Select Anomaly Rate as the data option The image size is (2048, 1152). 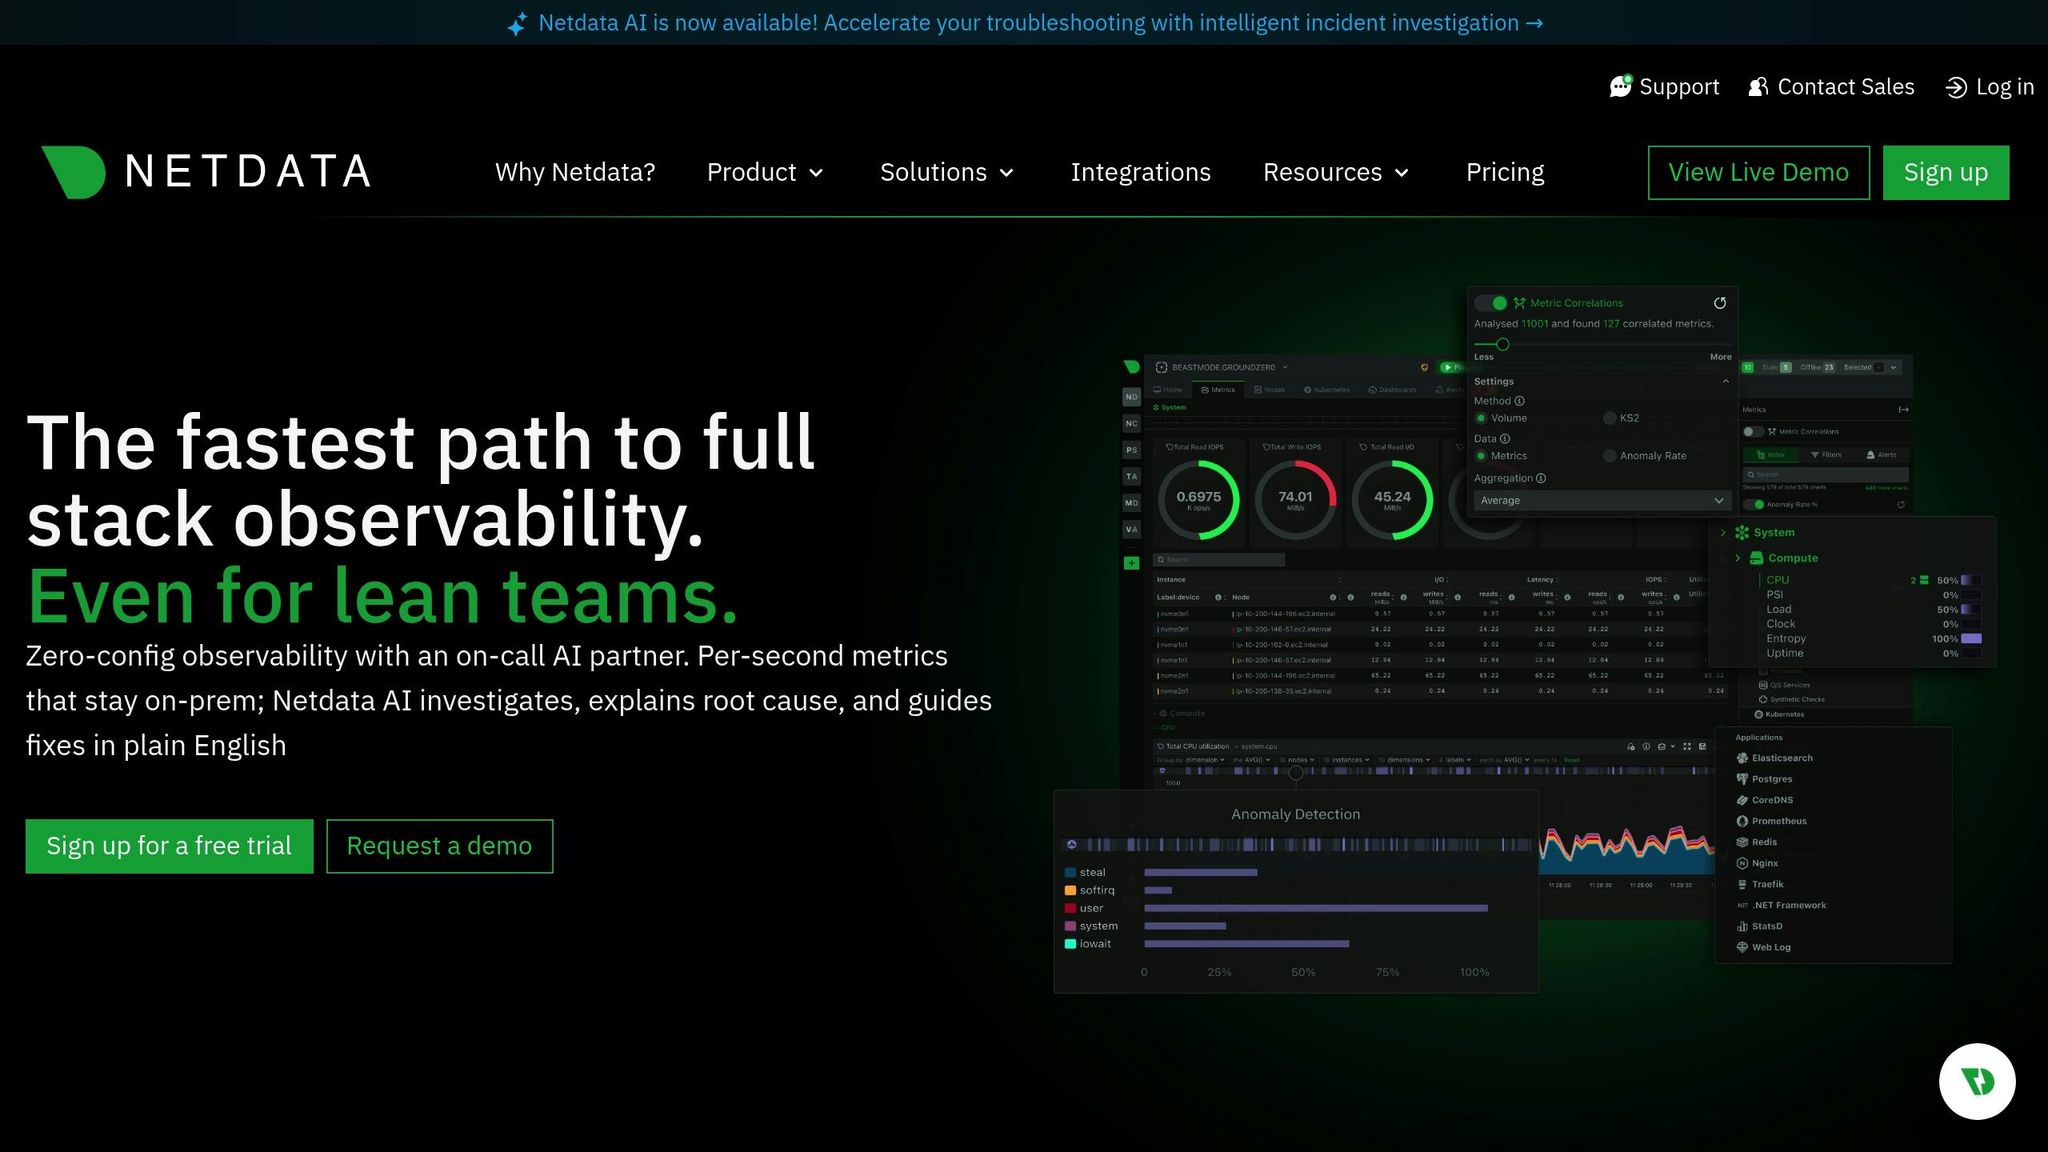(x=1610, y=456)
